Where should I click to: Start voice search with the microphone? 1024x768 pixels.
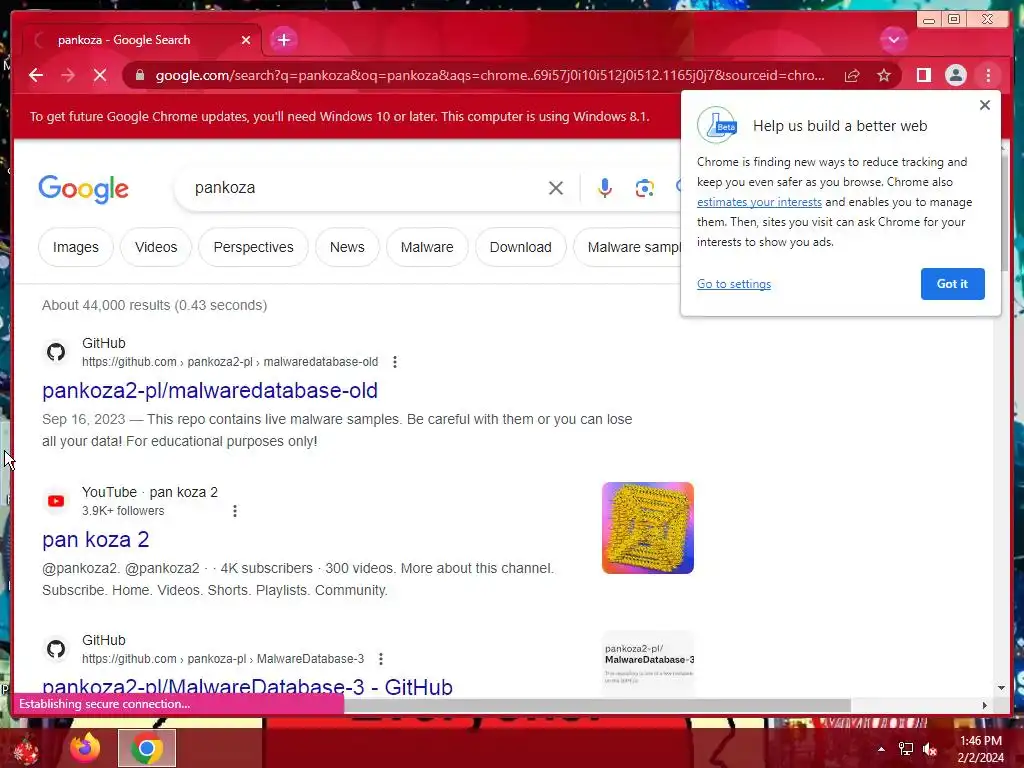click(x=605, y=188)
